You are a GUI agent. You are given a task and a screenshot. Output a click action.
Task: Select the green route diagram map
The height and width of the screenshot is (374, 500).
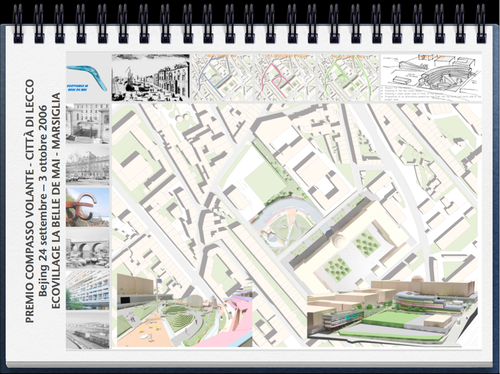(349, 77)
